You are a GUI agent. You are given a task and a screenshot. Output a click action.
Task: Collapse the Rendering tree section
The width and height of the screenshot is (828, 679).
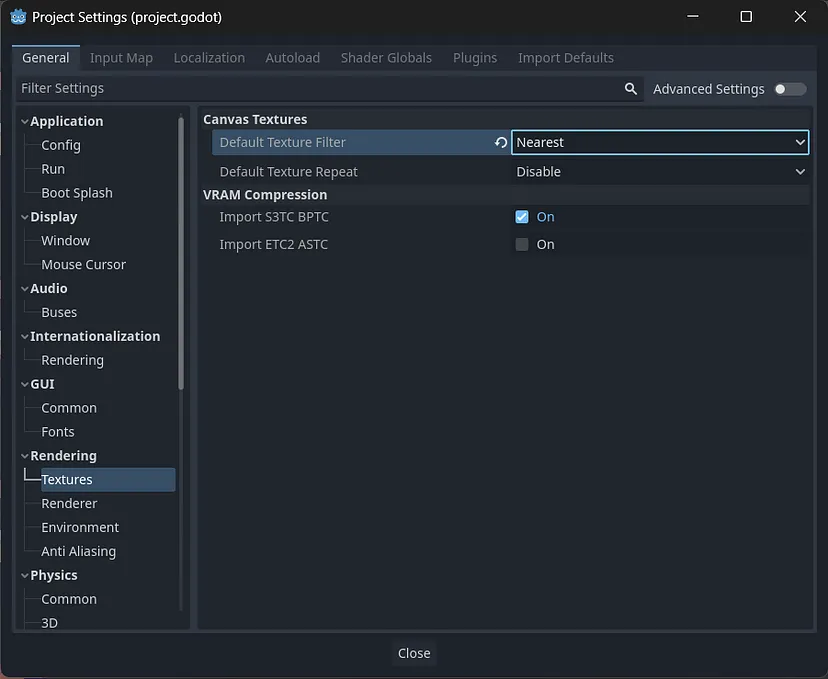click(24, 456)
